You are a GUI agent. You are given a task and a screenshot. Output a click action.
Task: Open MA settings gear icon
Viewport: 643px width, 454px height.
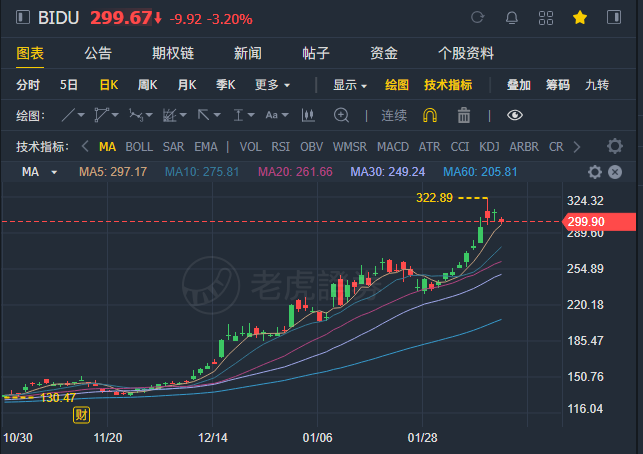(x=595, y=172)
